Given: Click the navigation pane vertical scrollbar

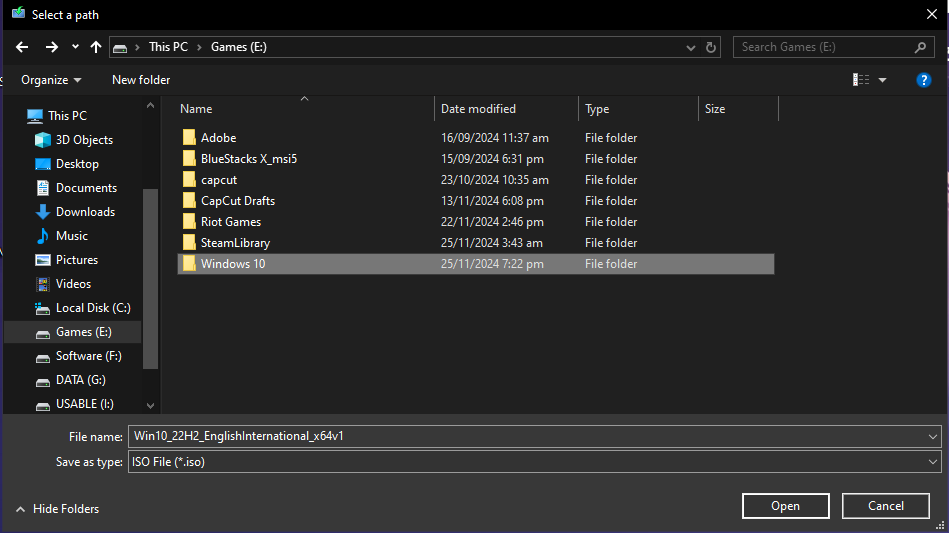Looking at the screenshot, I should pos(150,280).
